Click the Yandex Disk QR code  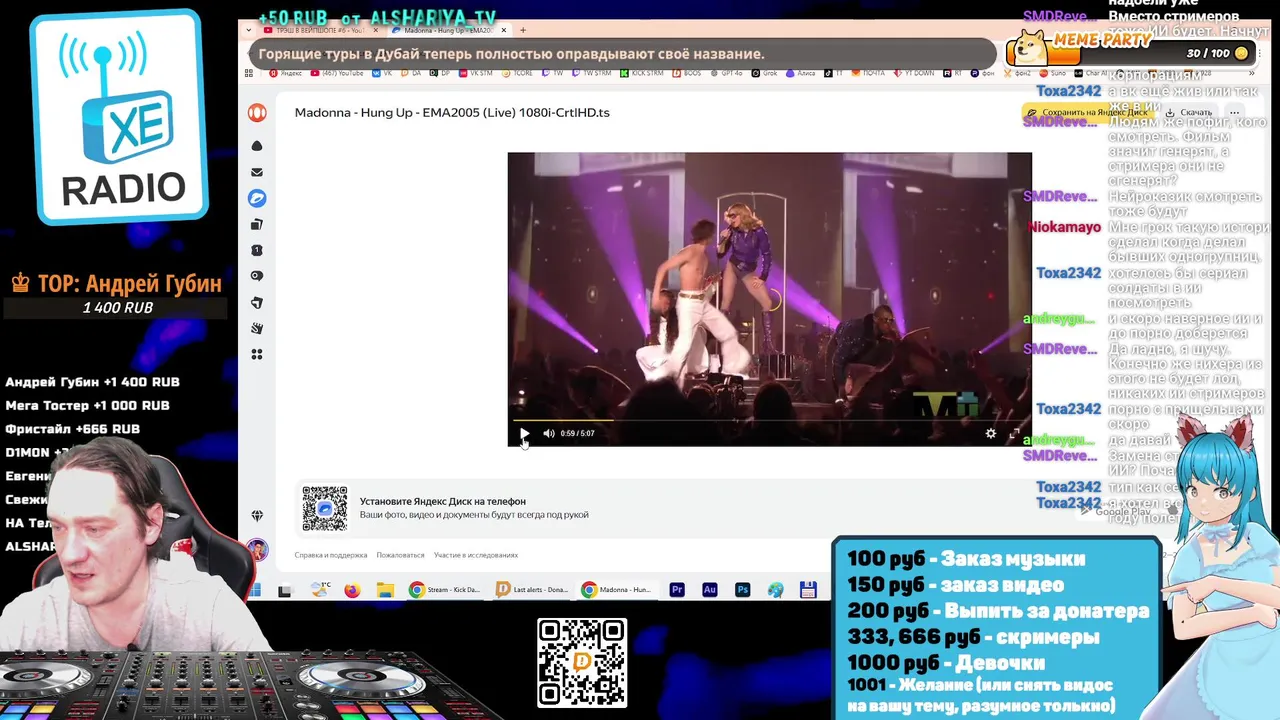point(325,508)
